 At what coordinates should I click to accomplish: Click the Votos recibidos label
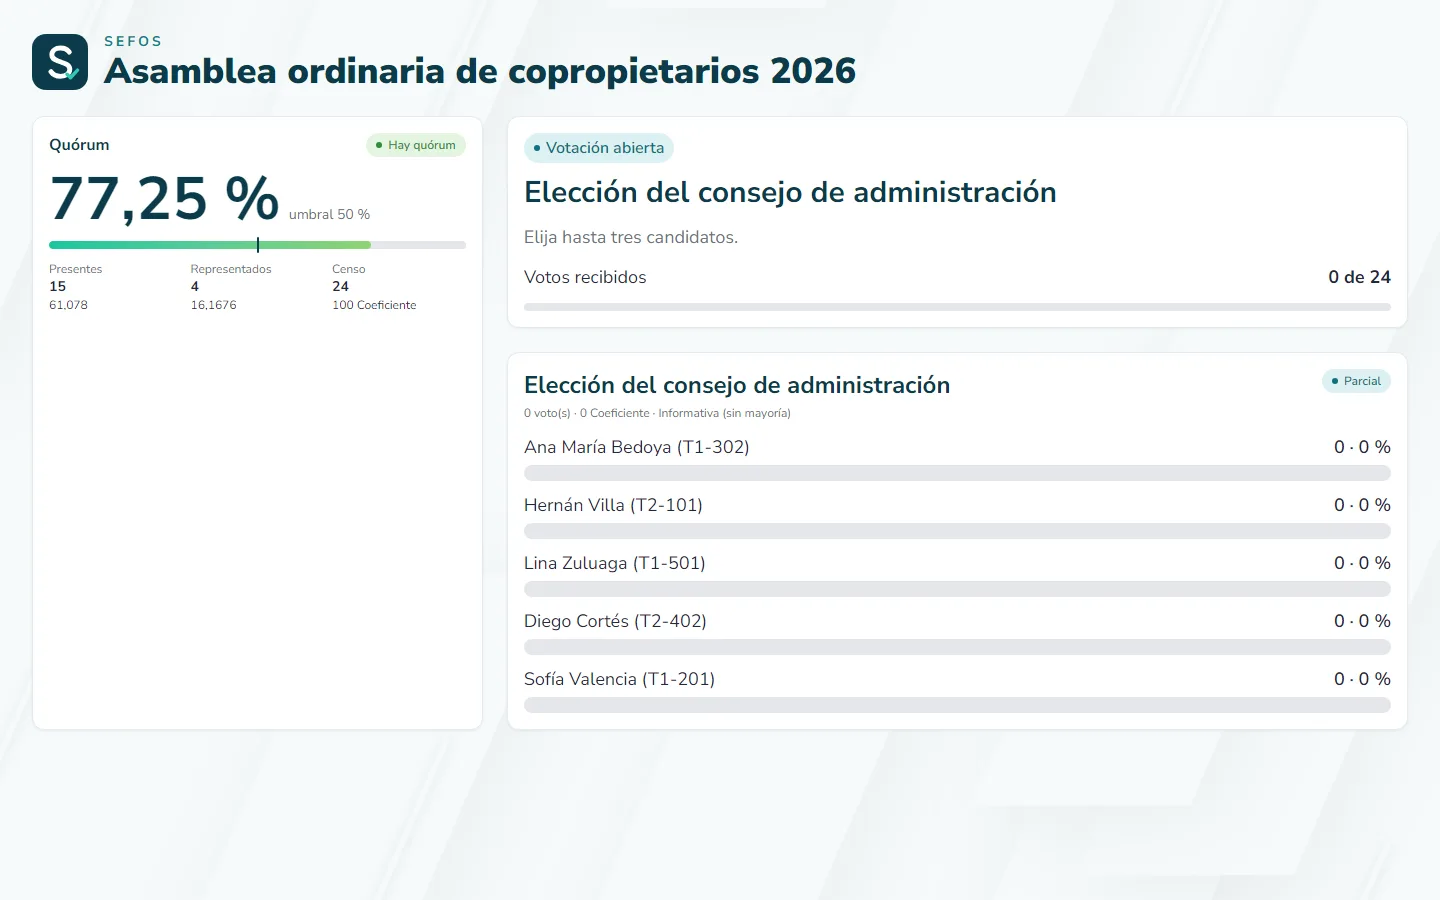tap(585, 277)
